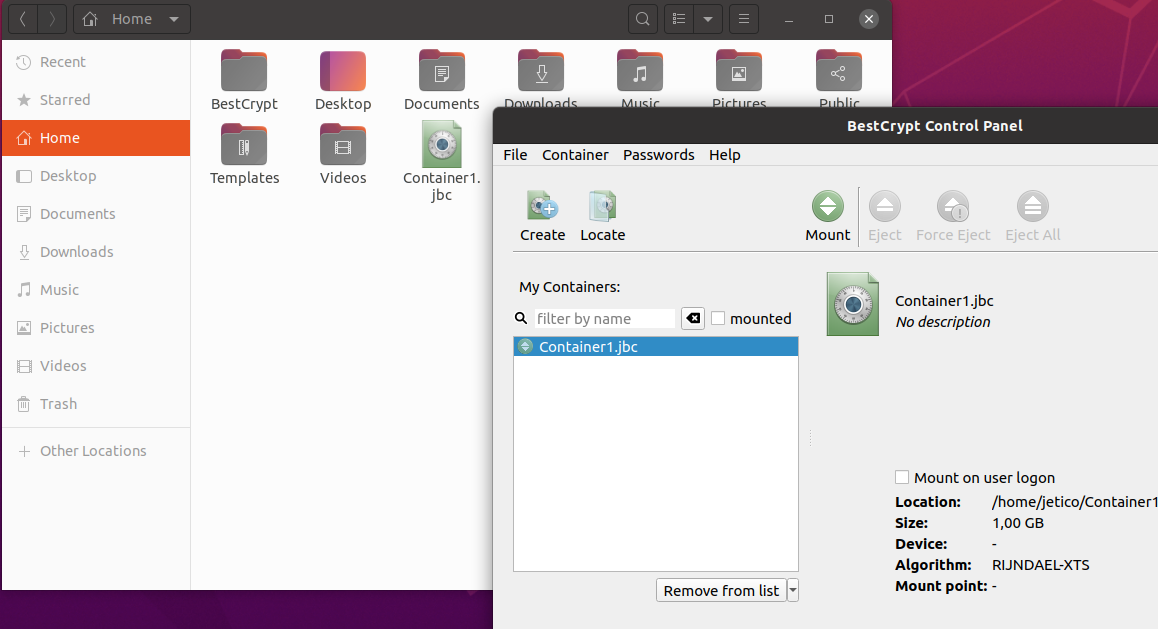
Task: Open the Help menu in BestCrypt
Action: 724,155
